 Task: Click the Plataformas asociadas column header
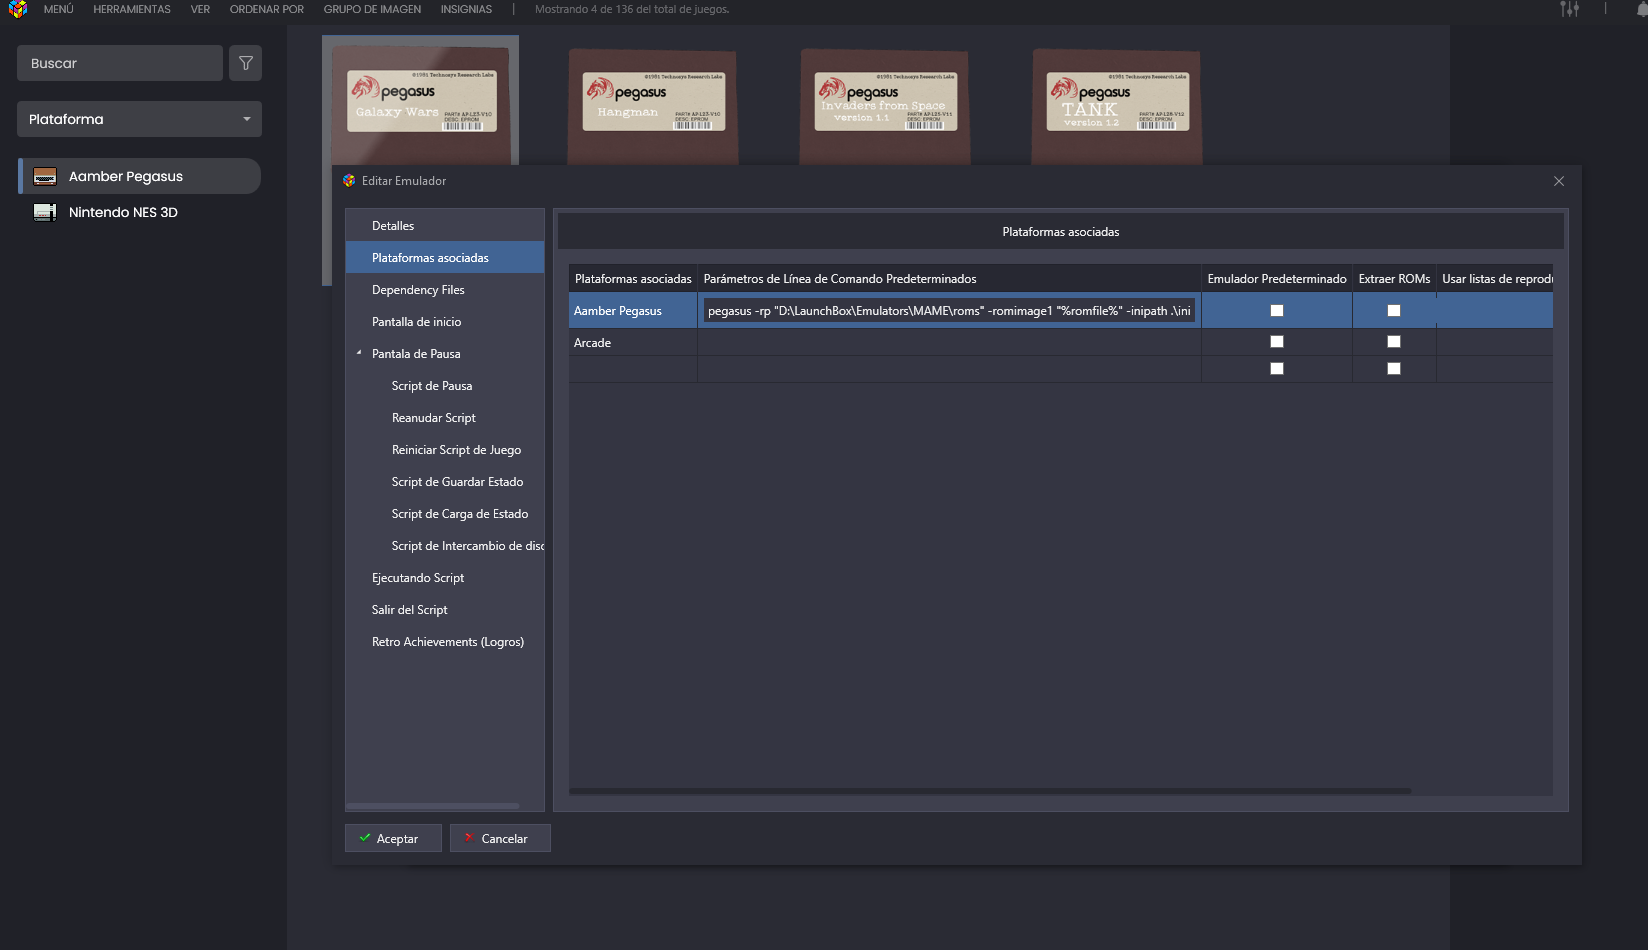(633, 279)
